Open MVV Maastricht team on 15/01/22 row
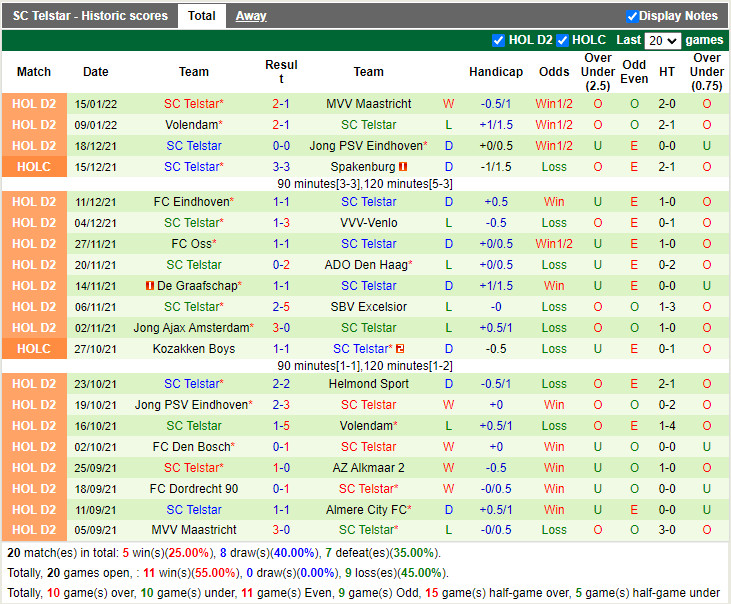 coord(368,103)
